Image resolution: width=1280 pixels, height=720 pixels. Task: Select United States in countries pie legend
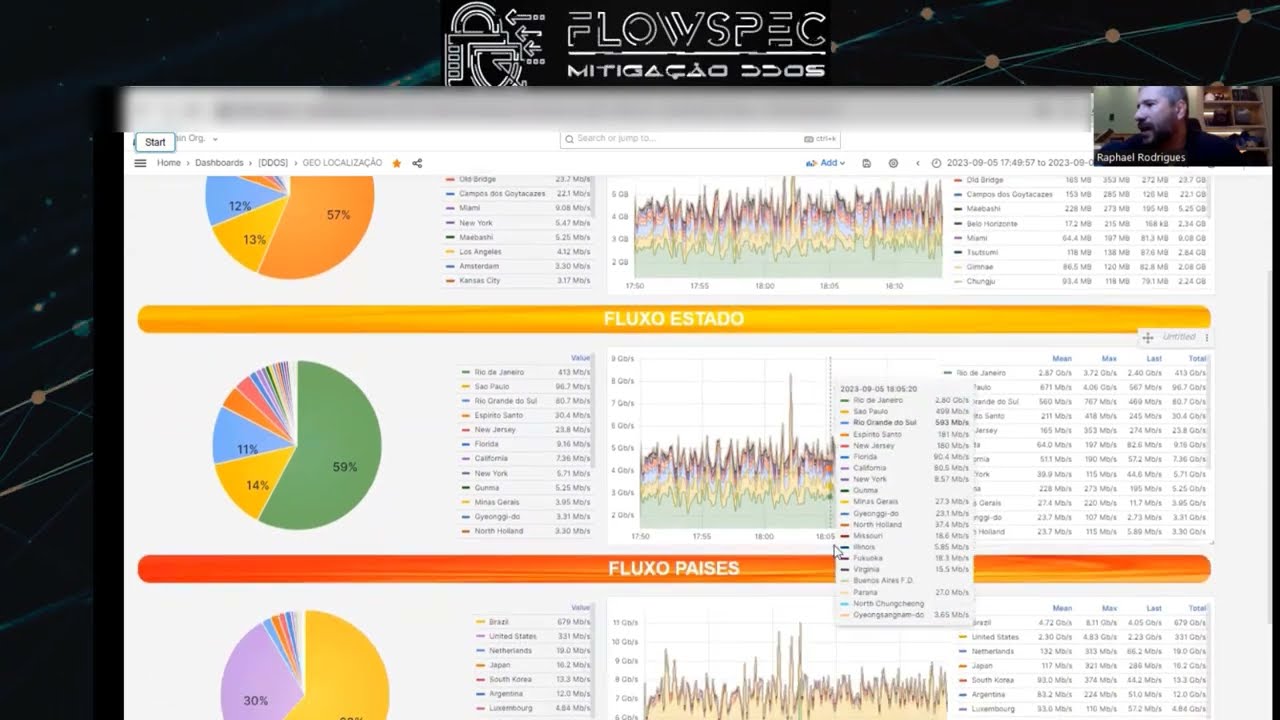click(513, 636)
